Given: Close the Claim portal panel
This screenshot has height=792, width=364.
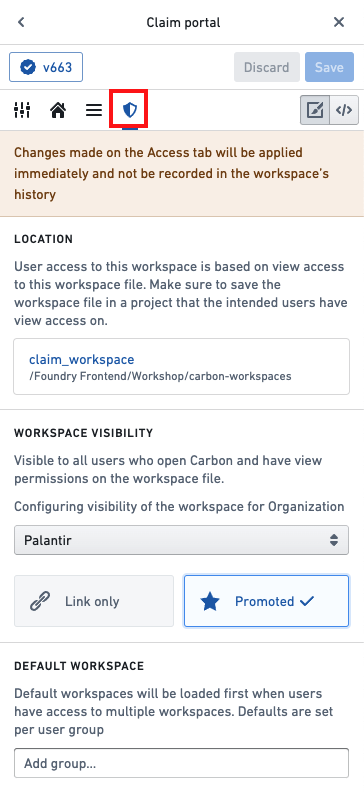Looking at the screenshot, I should [x=339, y=22].
